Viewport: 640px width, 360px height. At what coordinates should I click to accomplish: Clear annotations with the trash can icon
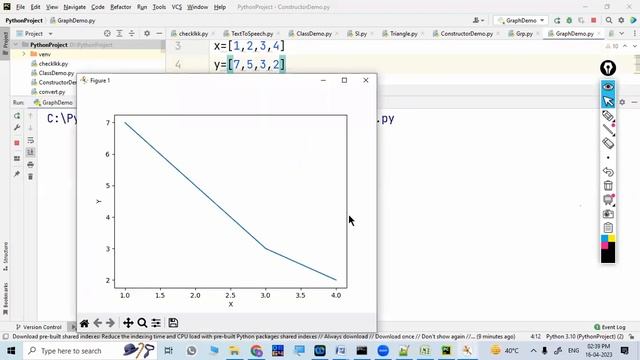(608, 185)
